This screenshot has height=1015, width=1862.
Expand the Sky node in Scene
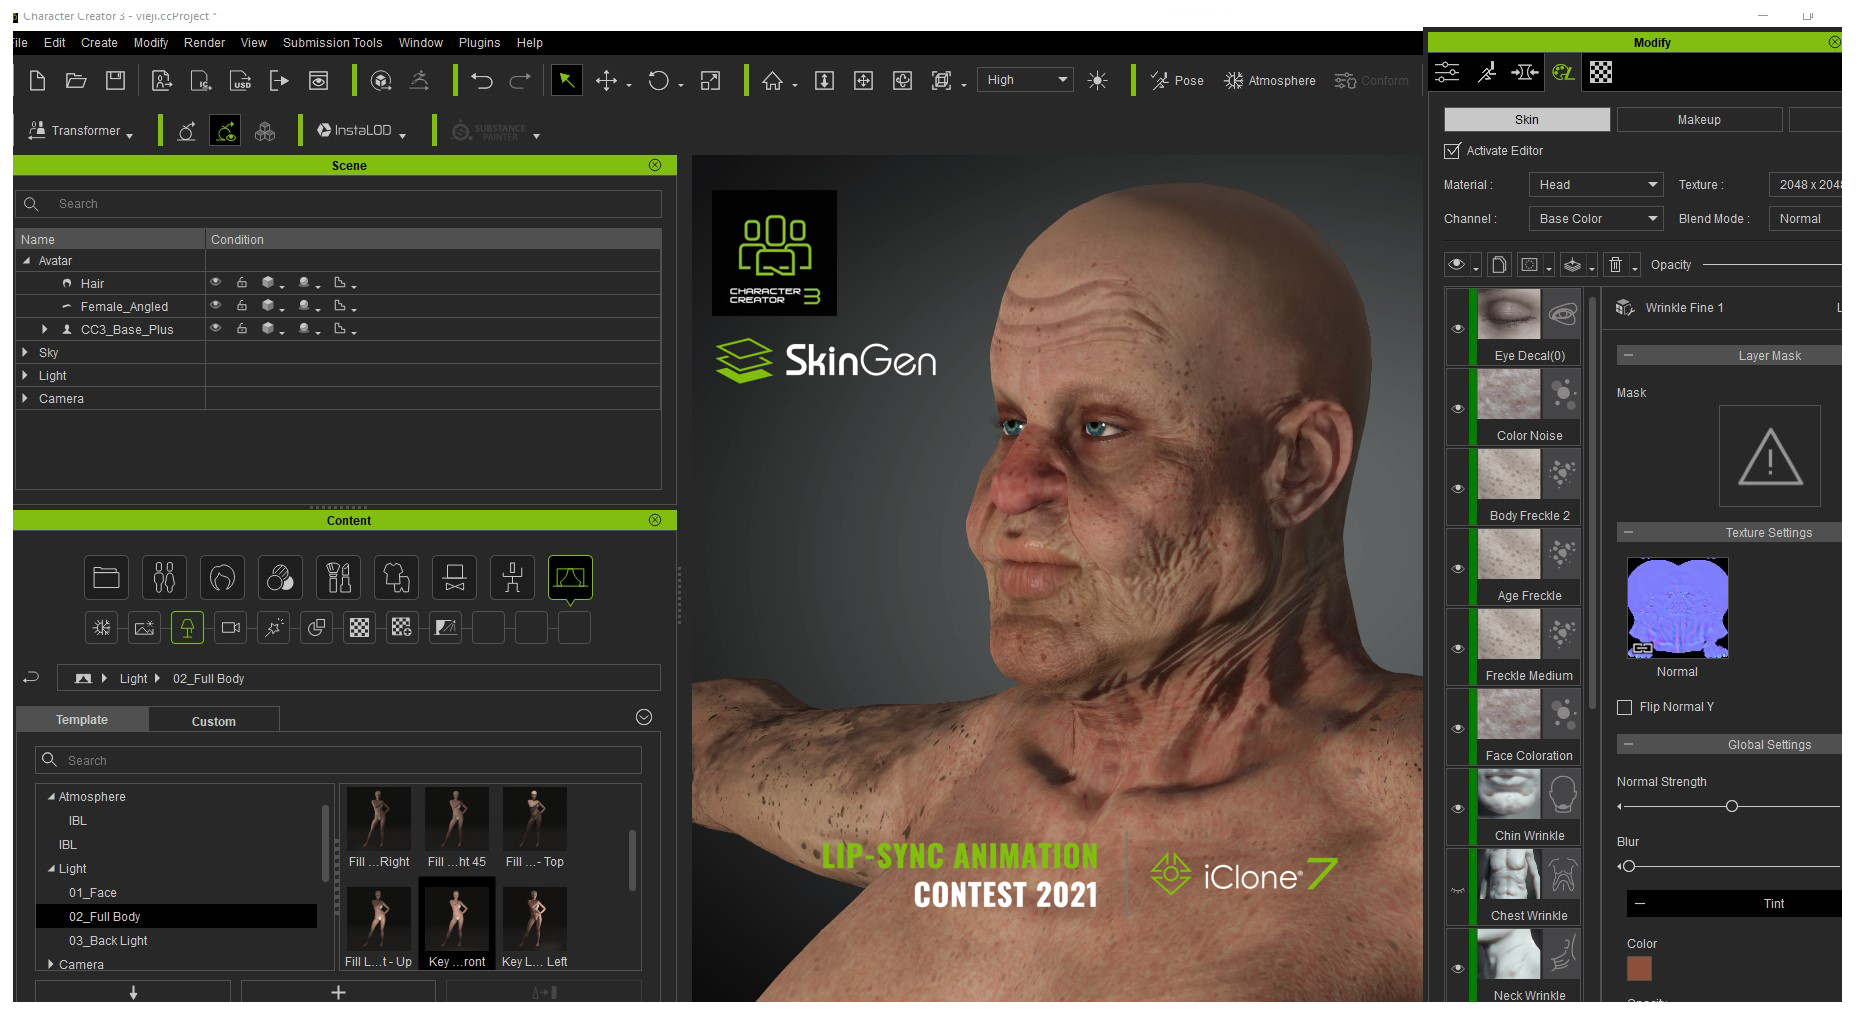tap(25, 352)
